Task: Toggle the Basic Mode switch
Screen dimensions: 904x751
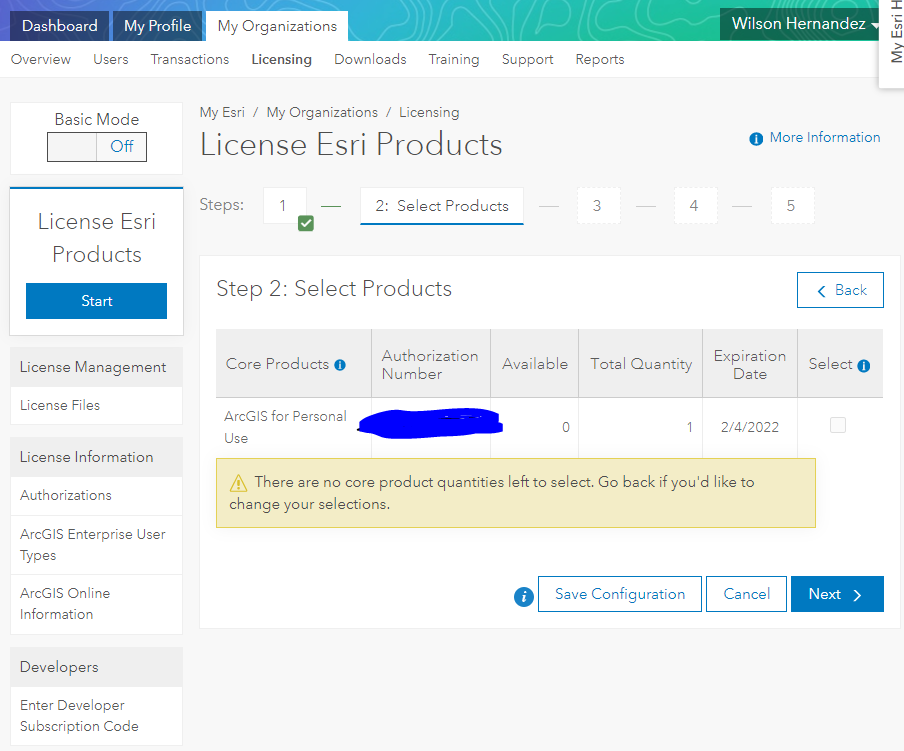Action: tap(97, 147)
